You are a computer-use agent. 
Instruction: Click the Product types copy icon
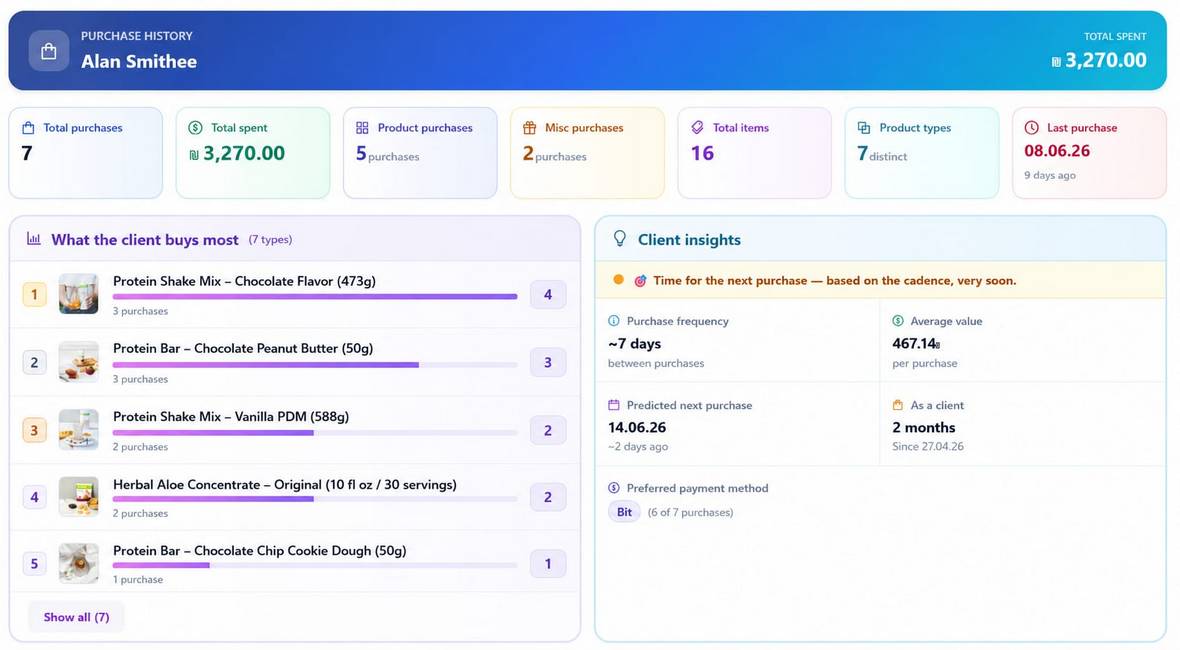(864, 128)
